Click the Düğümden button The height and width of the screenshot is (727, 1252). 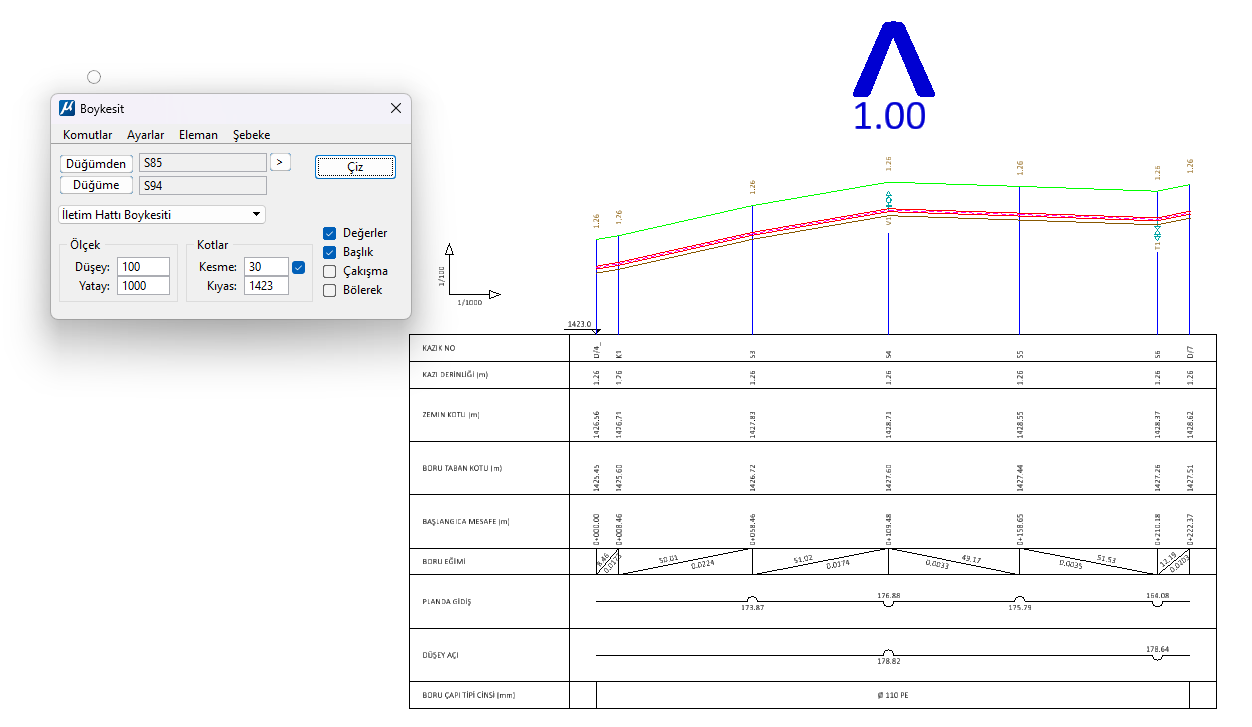(x=96, y=163)
